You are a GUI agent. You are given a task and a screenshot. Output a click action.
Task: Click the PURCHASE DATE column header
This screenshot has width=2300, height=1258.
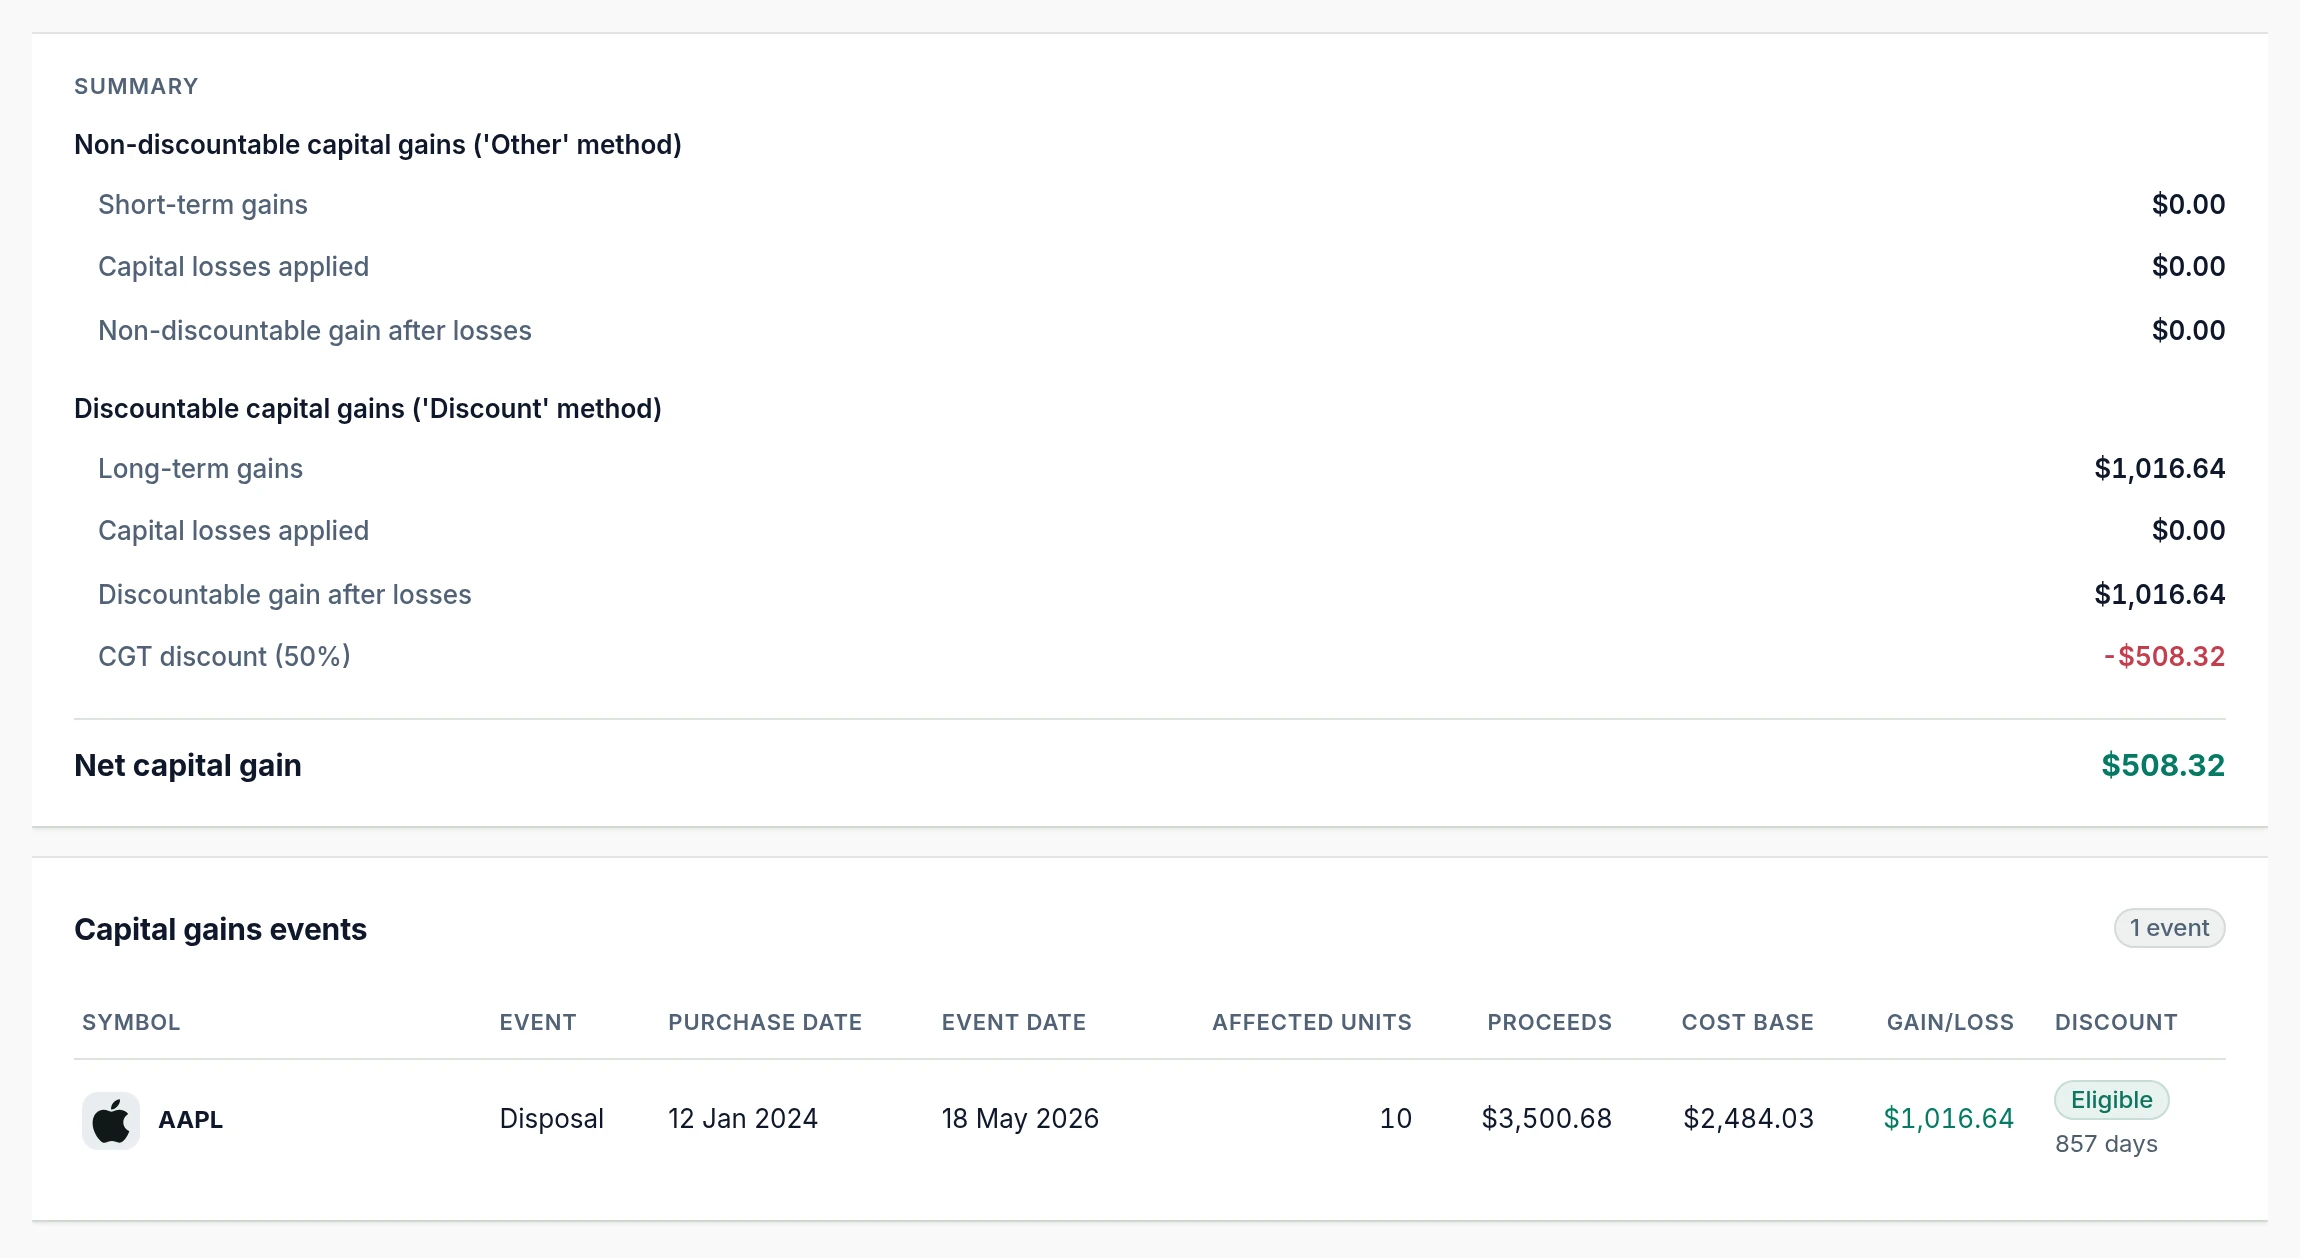click(x=765, y=1022)
